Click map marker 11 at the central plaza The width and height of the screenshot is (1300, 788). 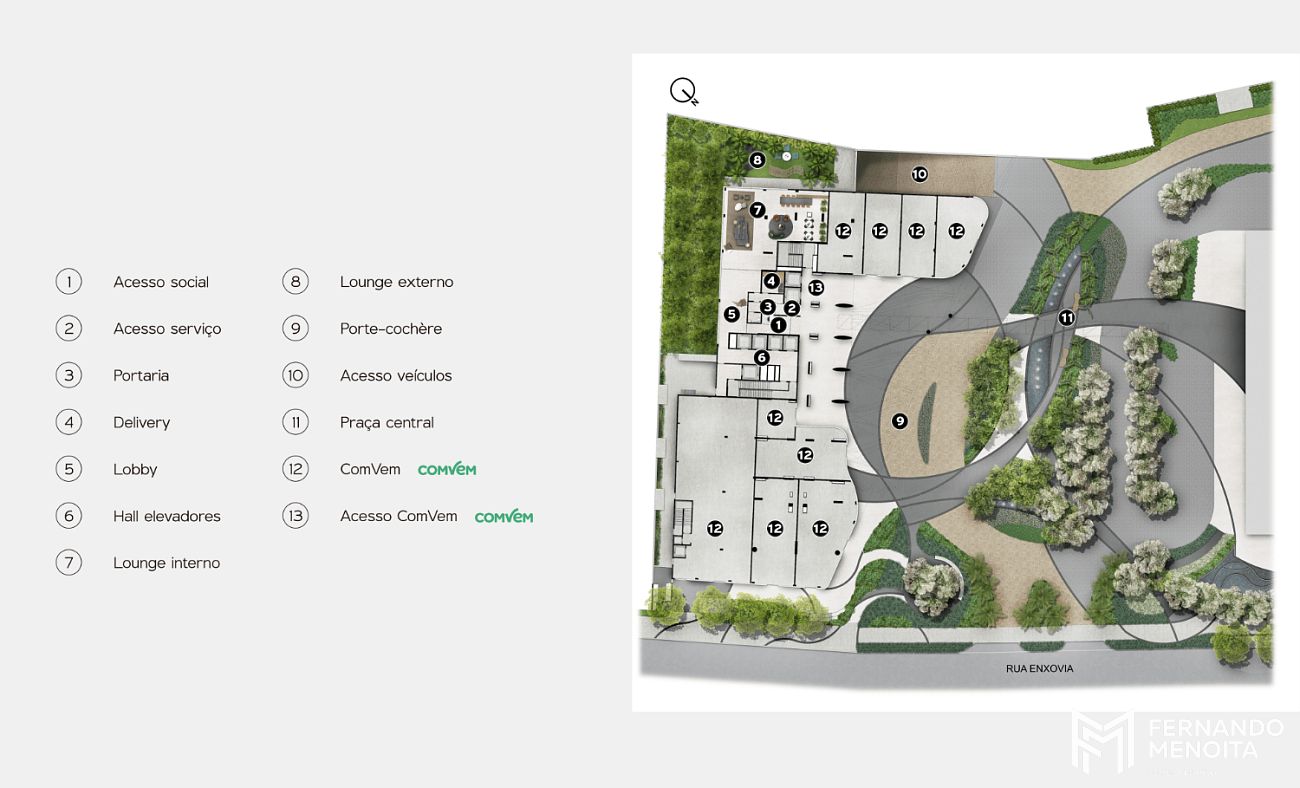pos(1067,318)
